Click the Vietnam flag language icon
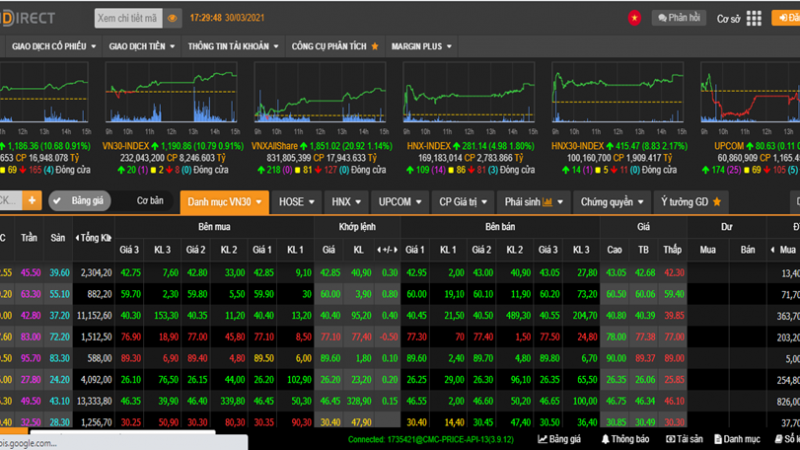Screen dimensions: 800x450 (634, 18)
